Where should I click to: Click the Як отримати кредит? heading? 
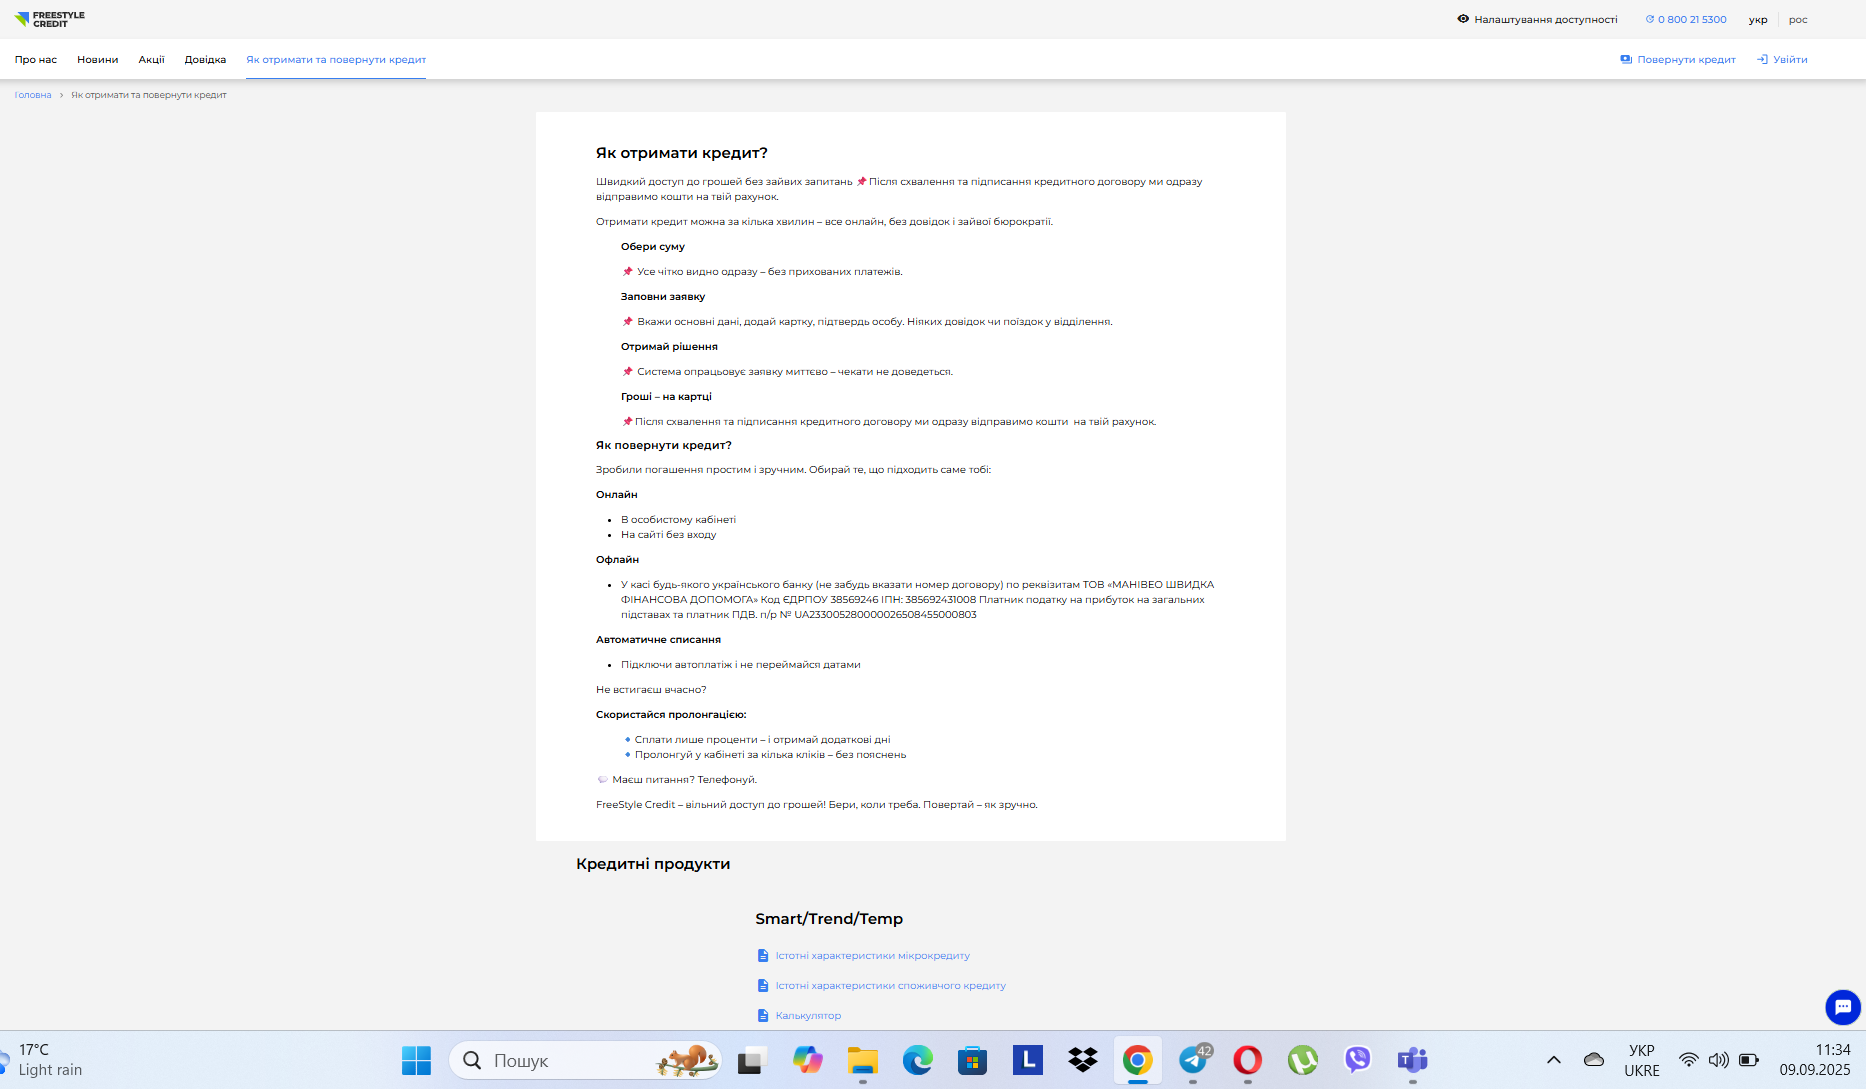click(x=682, y=153)
